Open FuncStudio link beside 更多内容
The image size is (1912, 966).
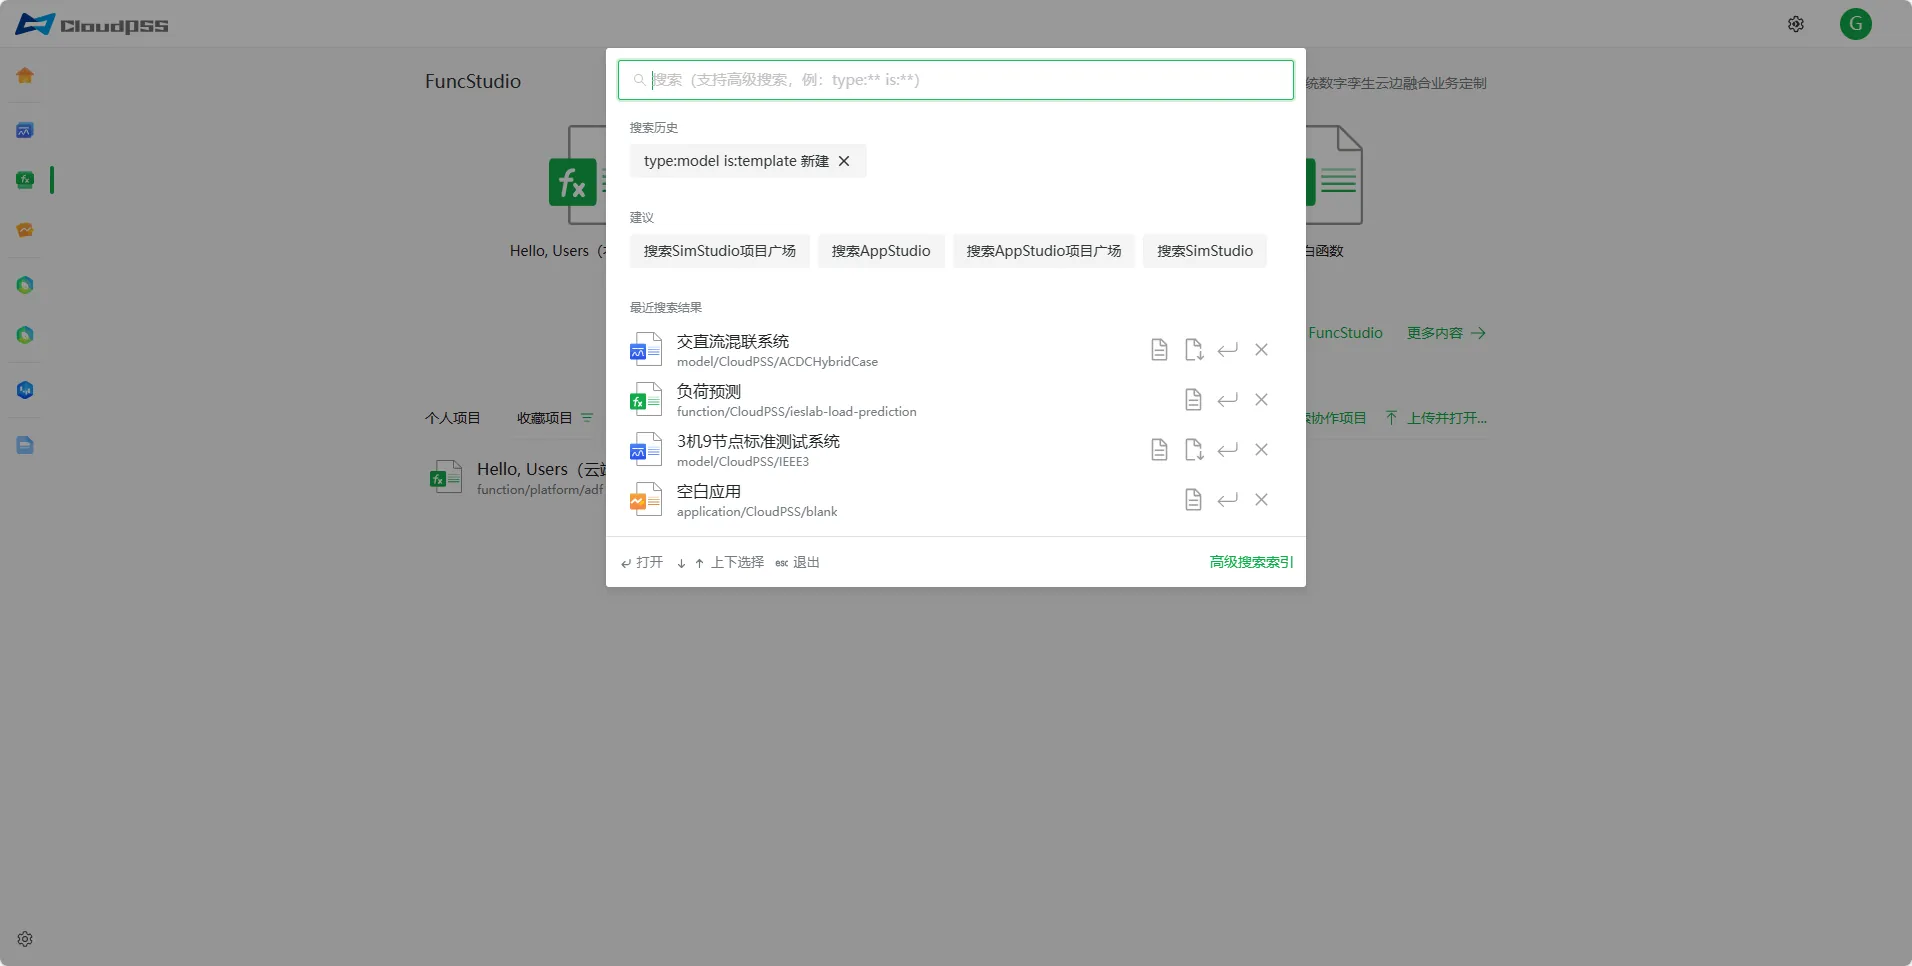(1345, 333)
